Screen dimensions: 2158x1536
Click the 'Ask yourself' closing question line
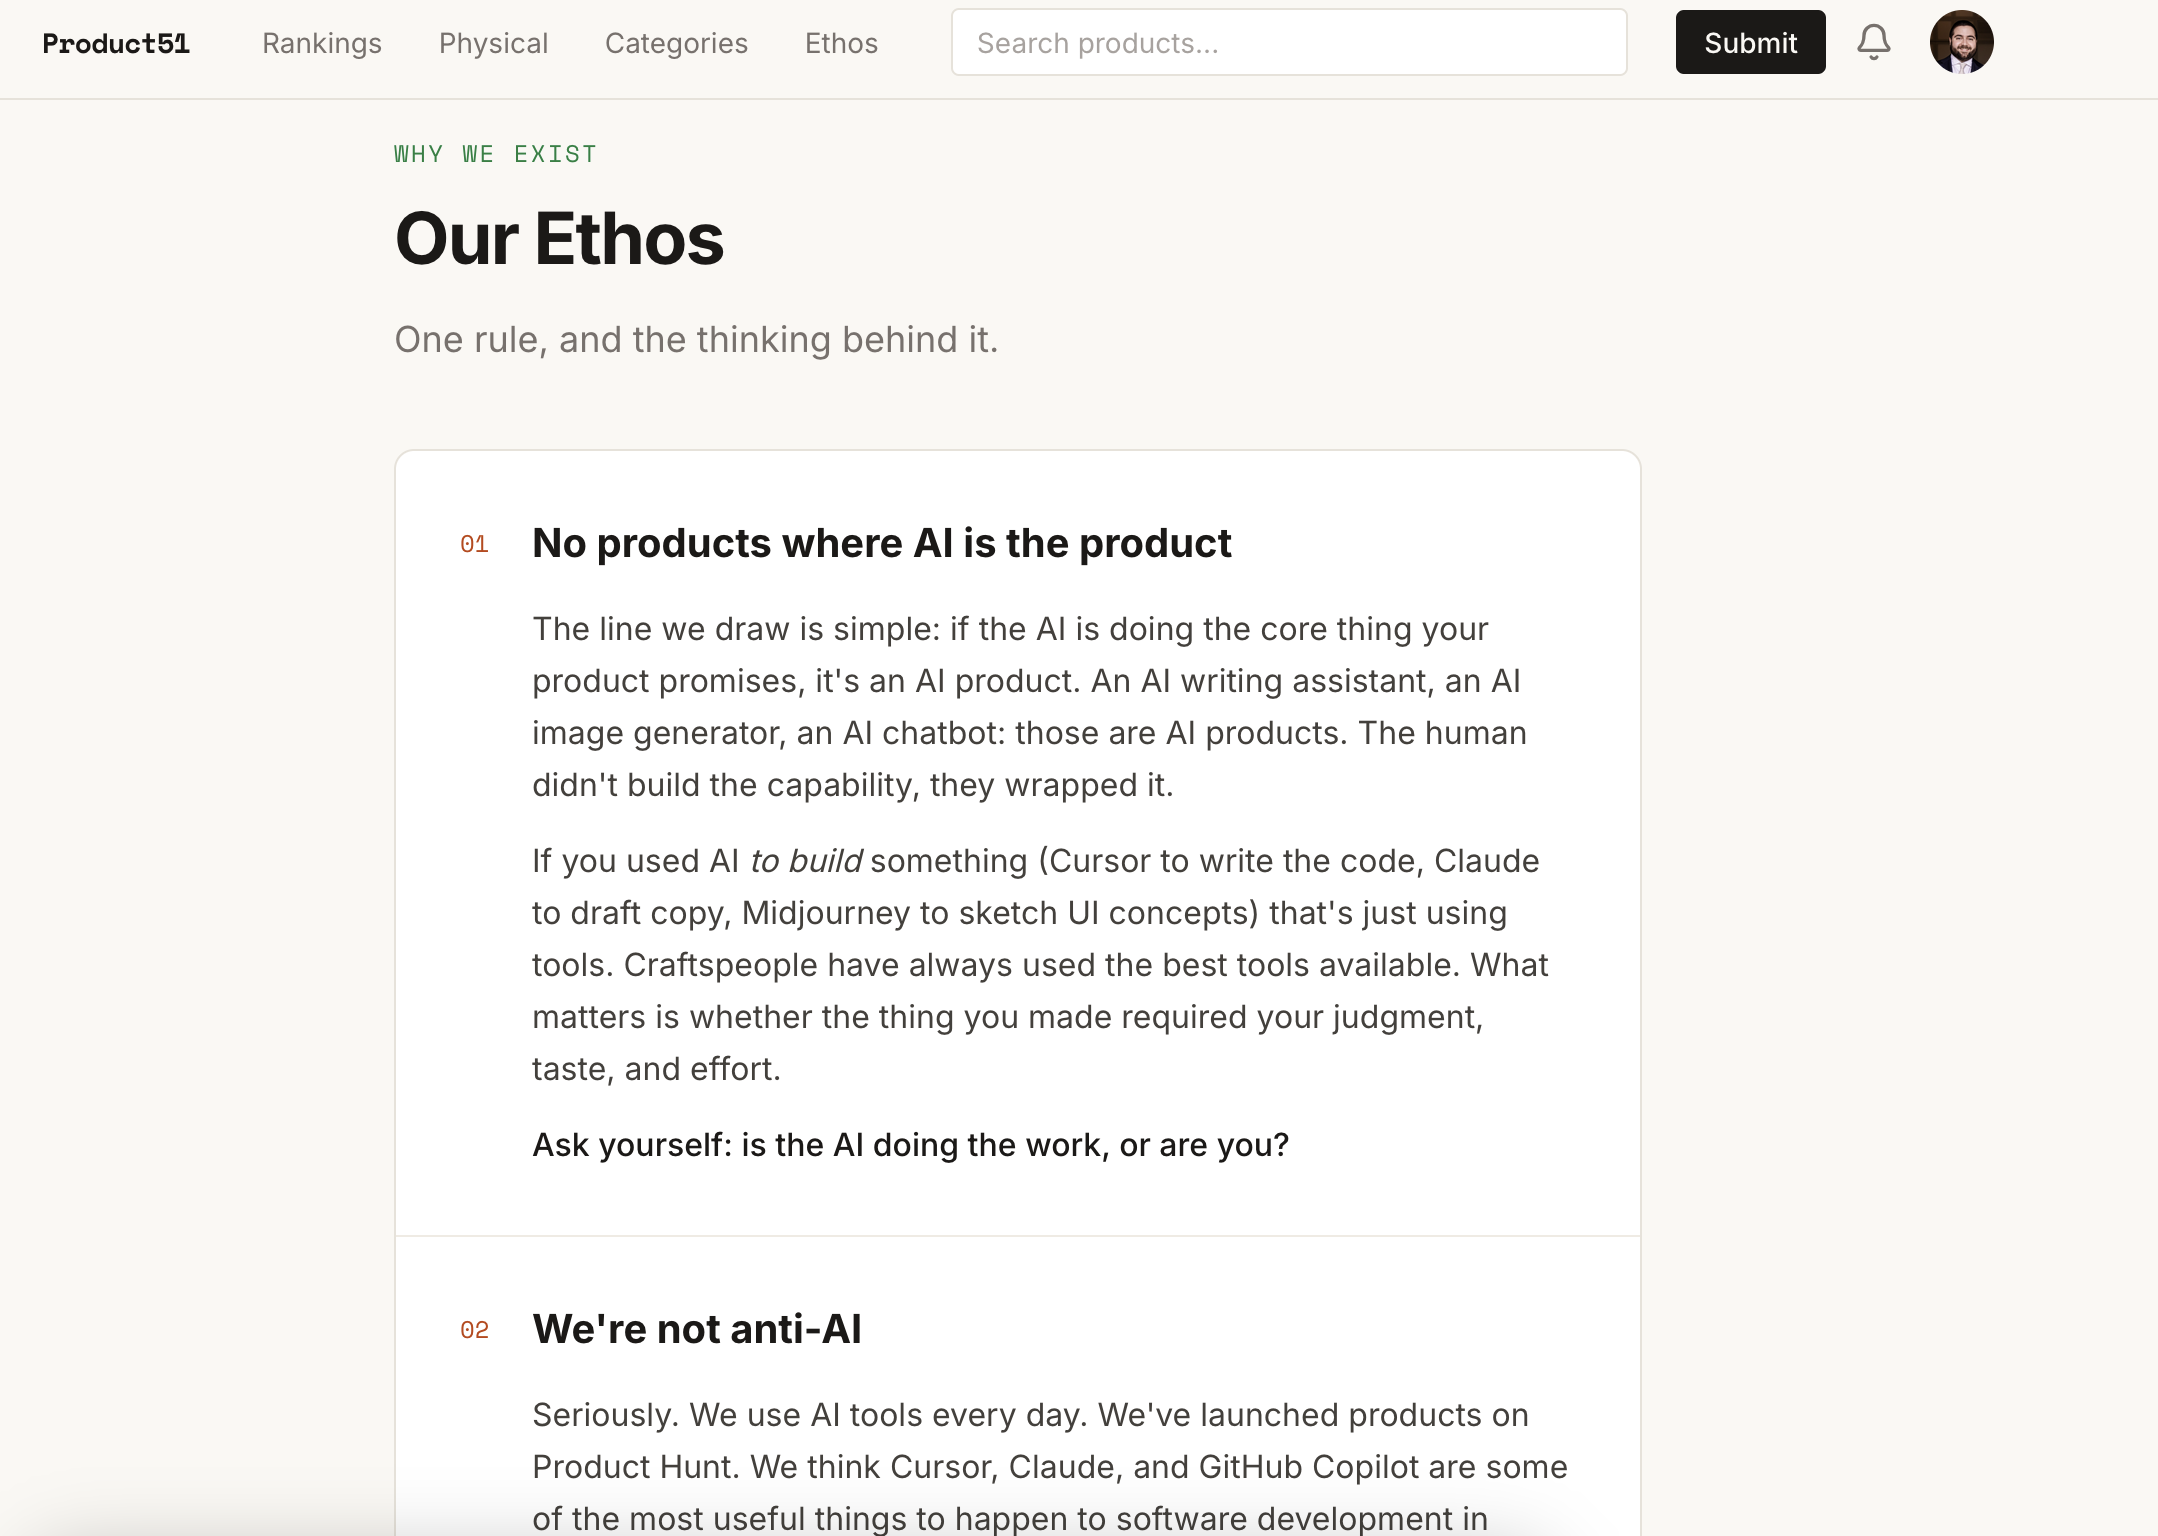(x=910, y=1145)
